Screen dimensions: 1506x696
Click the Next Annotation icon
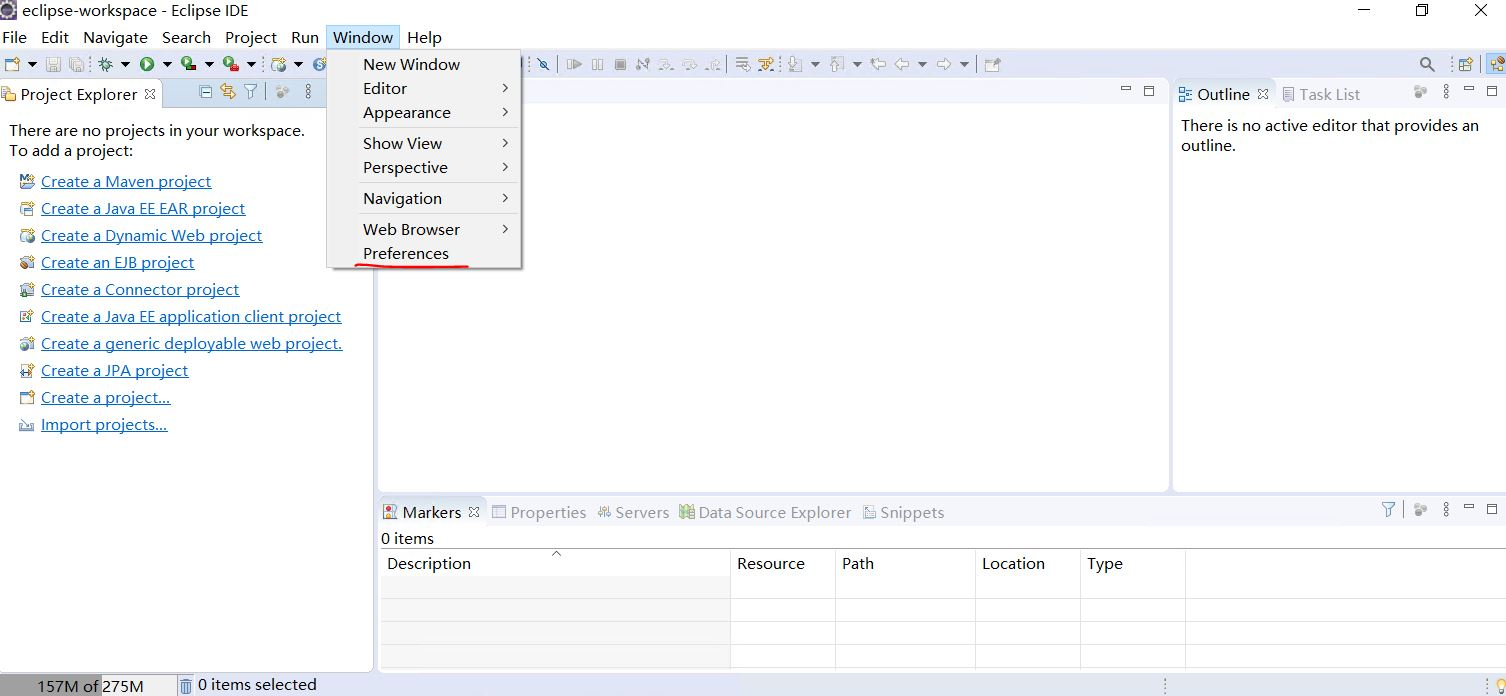click(795, 64)
